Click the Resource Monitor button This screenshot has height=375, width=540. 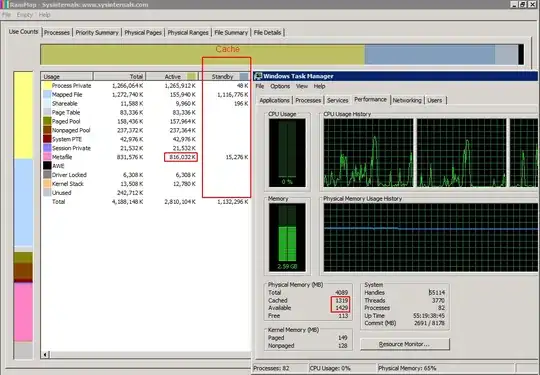point(405,344)
